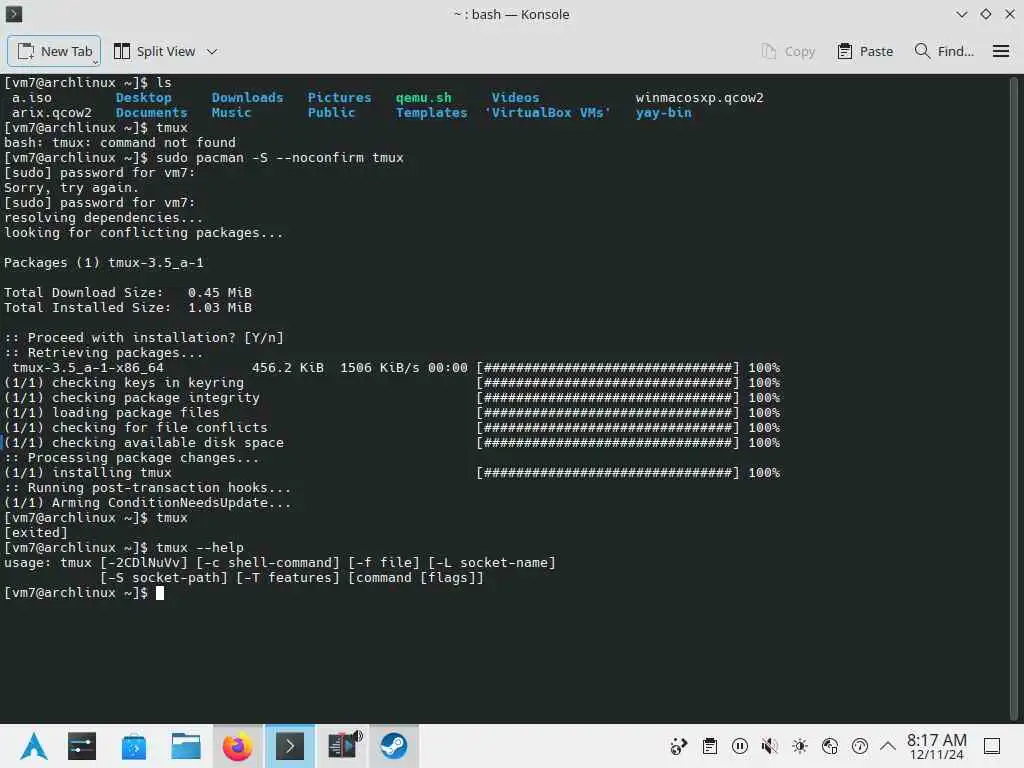Viewport: 1024px width, 768px height.
Task: Click the 'Arming ConditionNeedsUpdate...' line
Action: pos(148,502)
